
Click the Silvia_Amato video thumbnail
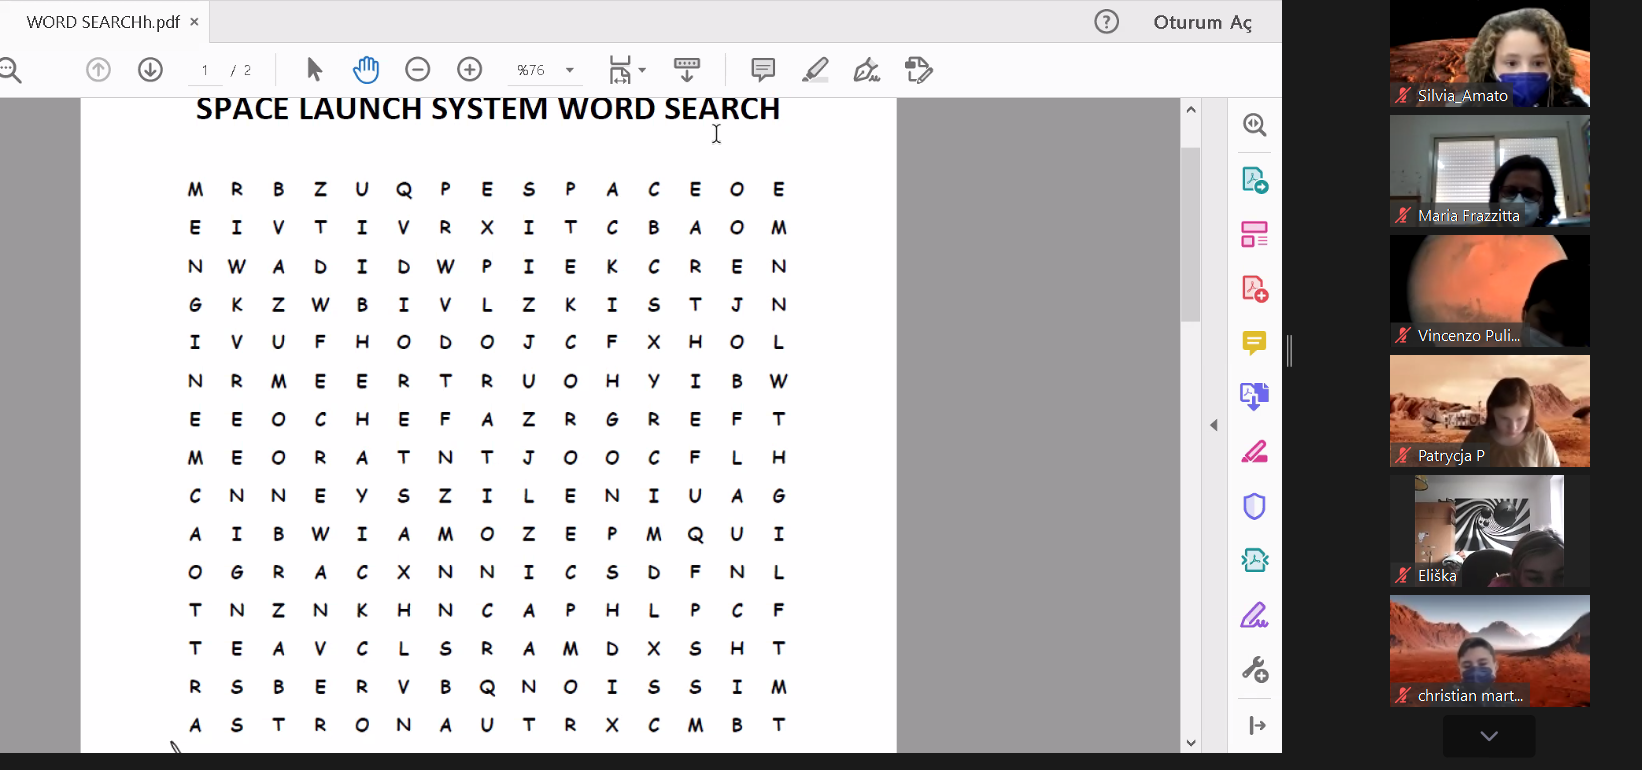tap(1489, 54)
